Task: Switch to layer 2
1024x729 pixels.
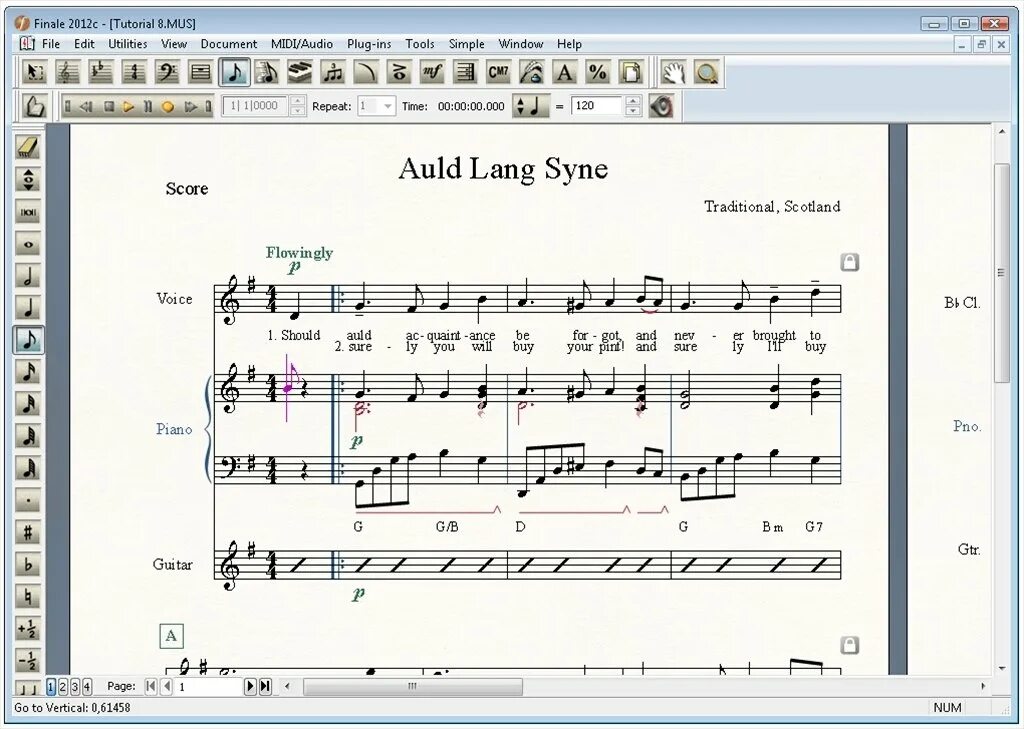Action: click(x=63, y=687)
